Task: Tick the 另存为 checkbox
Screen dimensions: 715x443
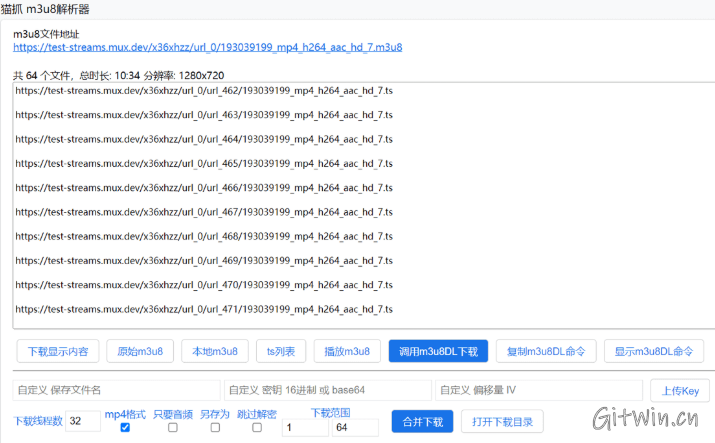Action: click(x=215, y=428)
